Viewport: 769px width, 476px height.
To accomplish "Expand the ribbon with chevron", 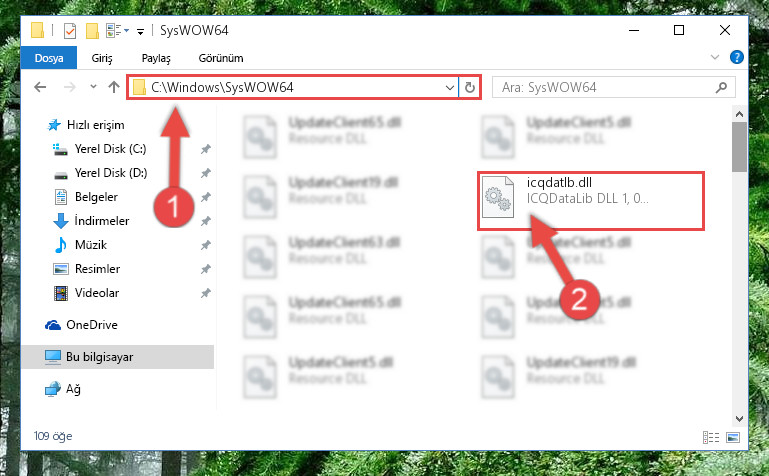I will click(x=715, y=57).
